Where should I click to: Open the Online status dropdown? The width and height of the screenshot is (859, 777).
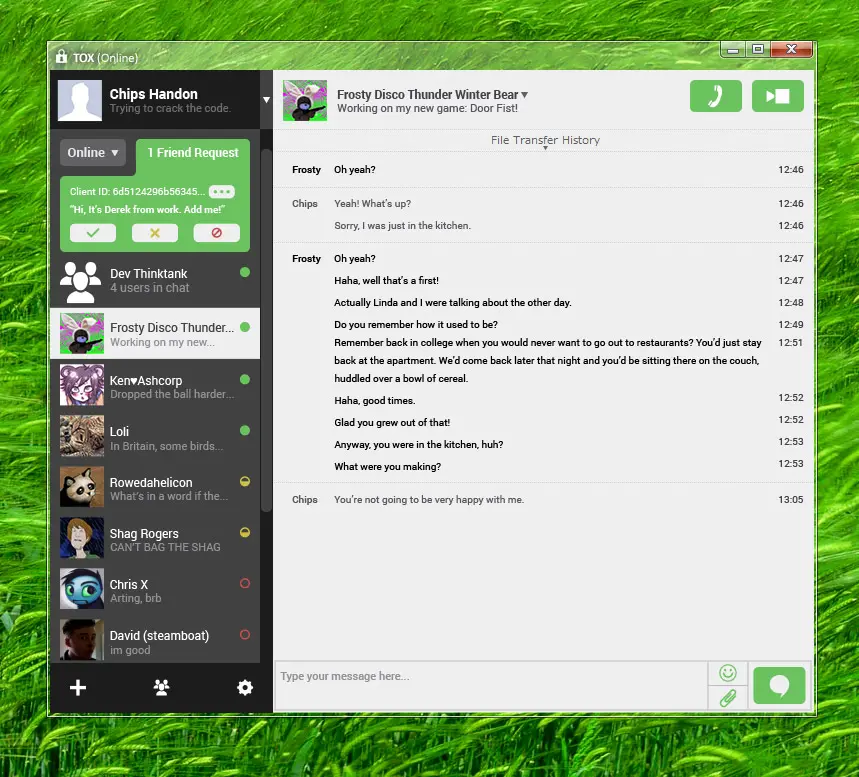[x=93, y=153]
